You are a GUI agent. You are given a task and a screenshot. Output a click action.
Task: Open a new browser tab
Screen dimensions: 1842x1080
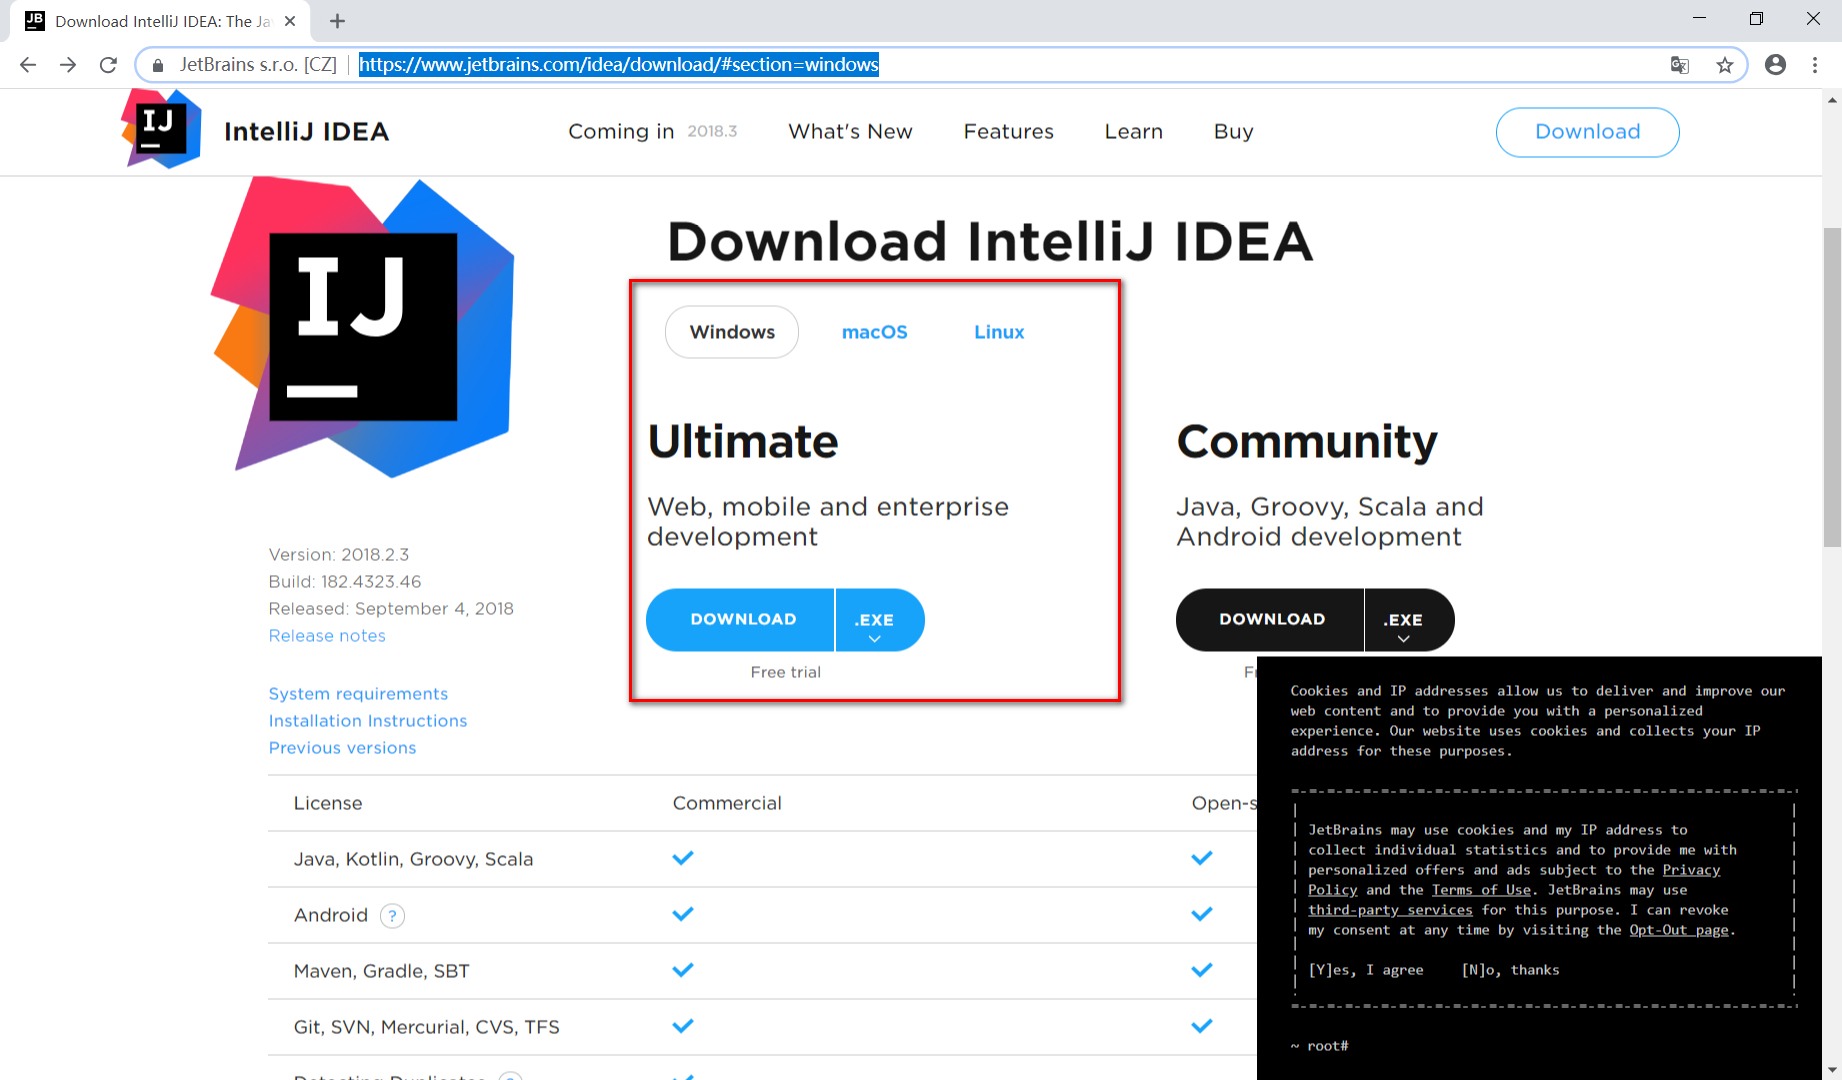337,21
